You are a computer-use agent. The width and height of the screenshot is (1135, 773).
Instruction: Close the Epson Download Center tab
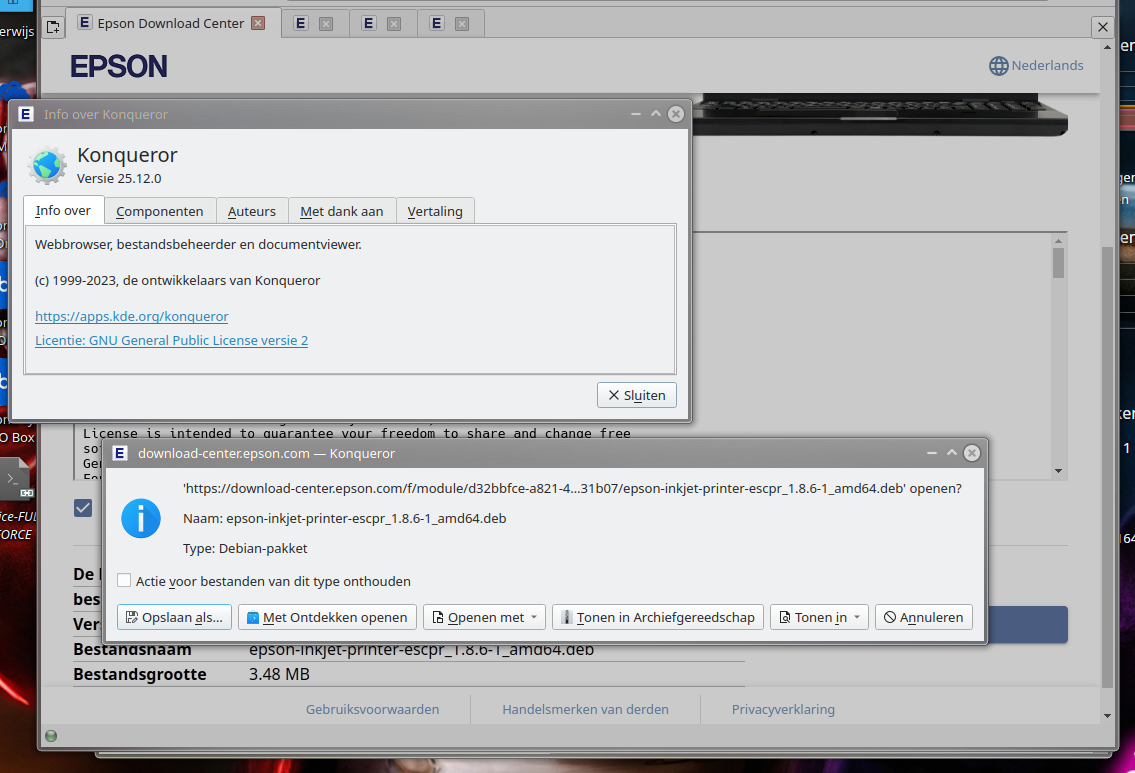(x=258, y=23)
